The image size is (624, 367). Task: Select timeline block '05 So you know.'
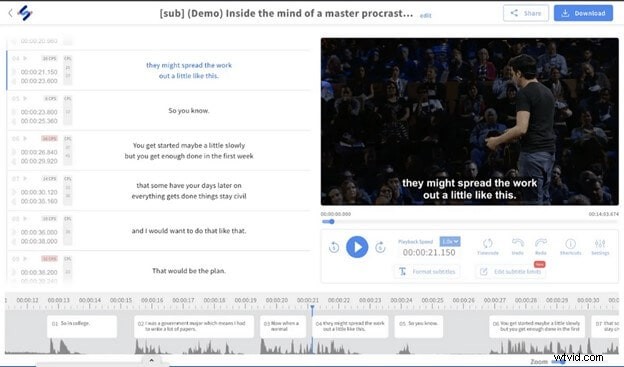[x=419, y=326]
